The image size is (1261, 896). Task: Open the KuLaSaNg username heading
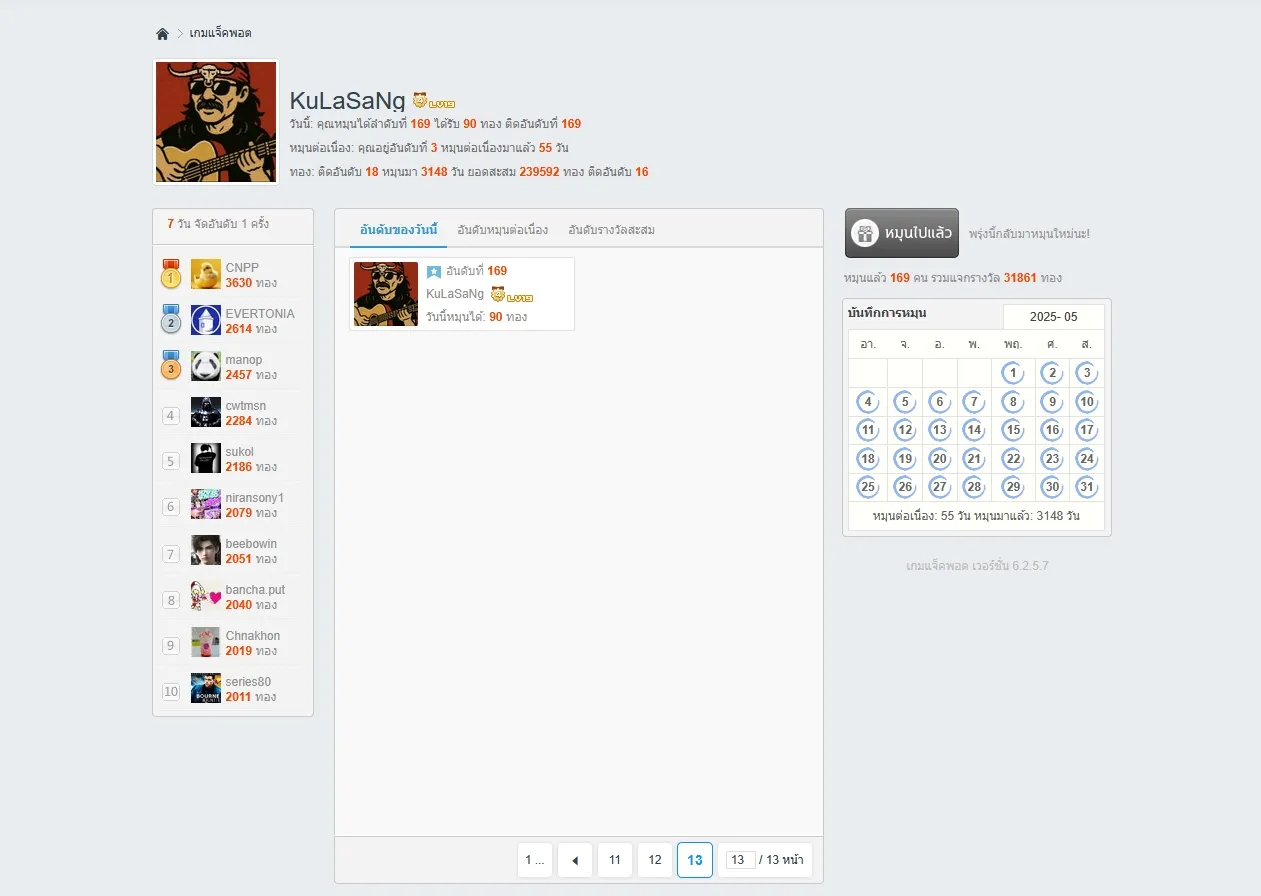coord(347,101)
